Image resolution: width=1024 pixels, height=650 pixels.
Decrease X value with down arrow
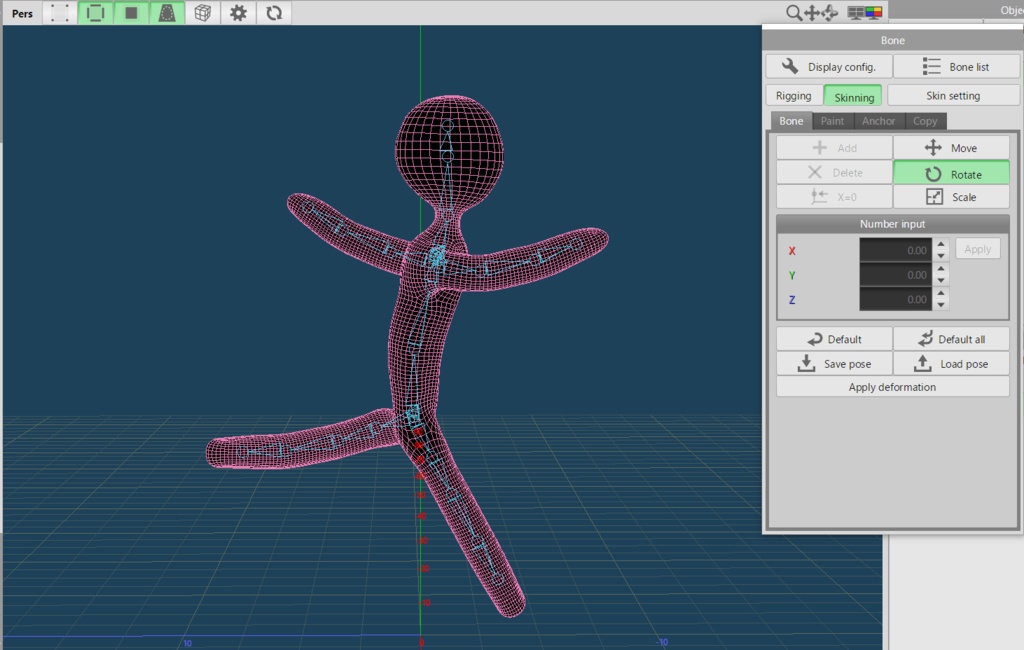(x=940, y=256)
